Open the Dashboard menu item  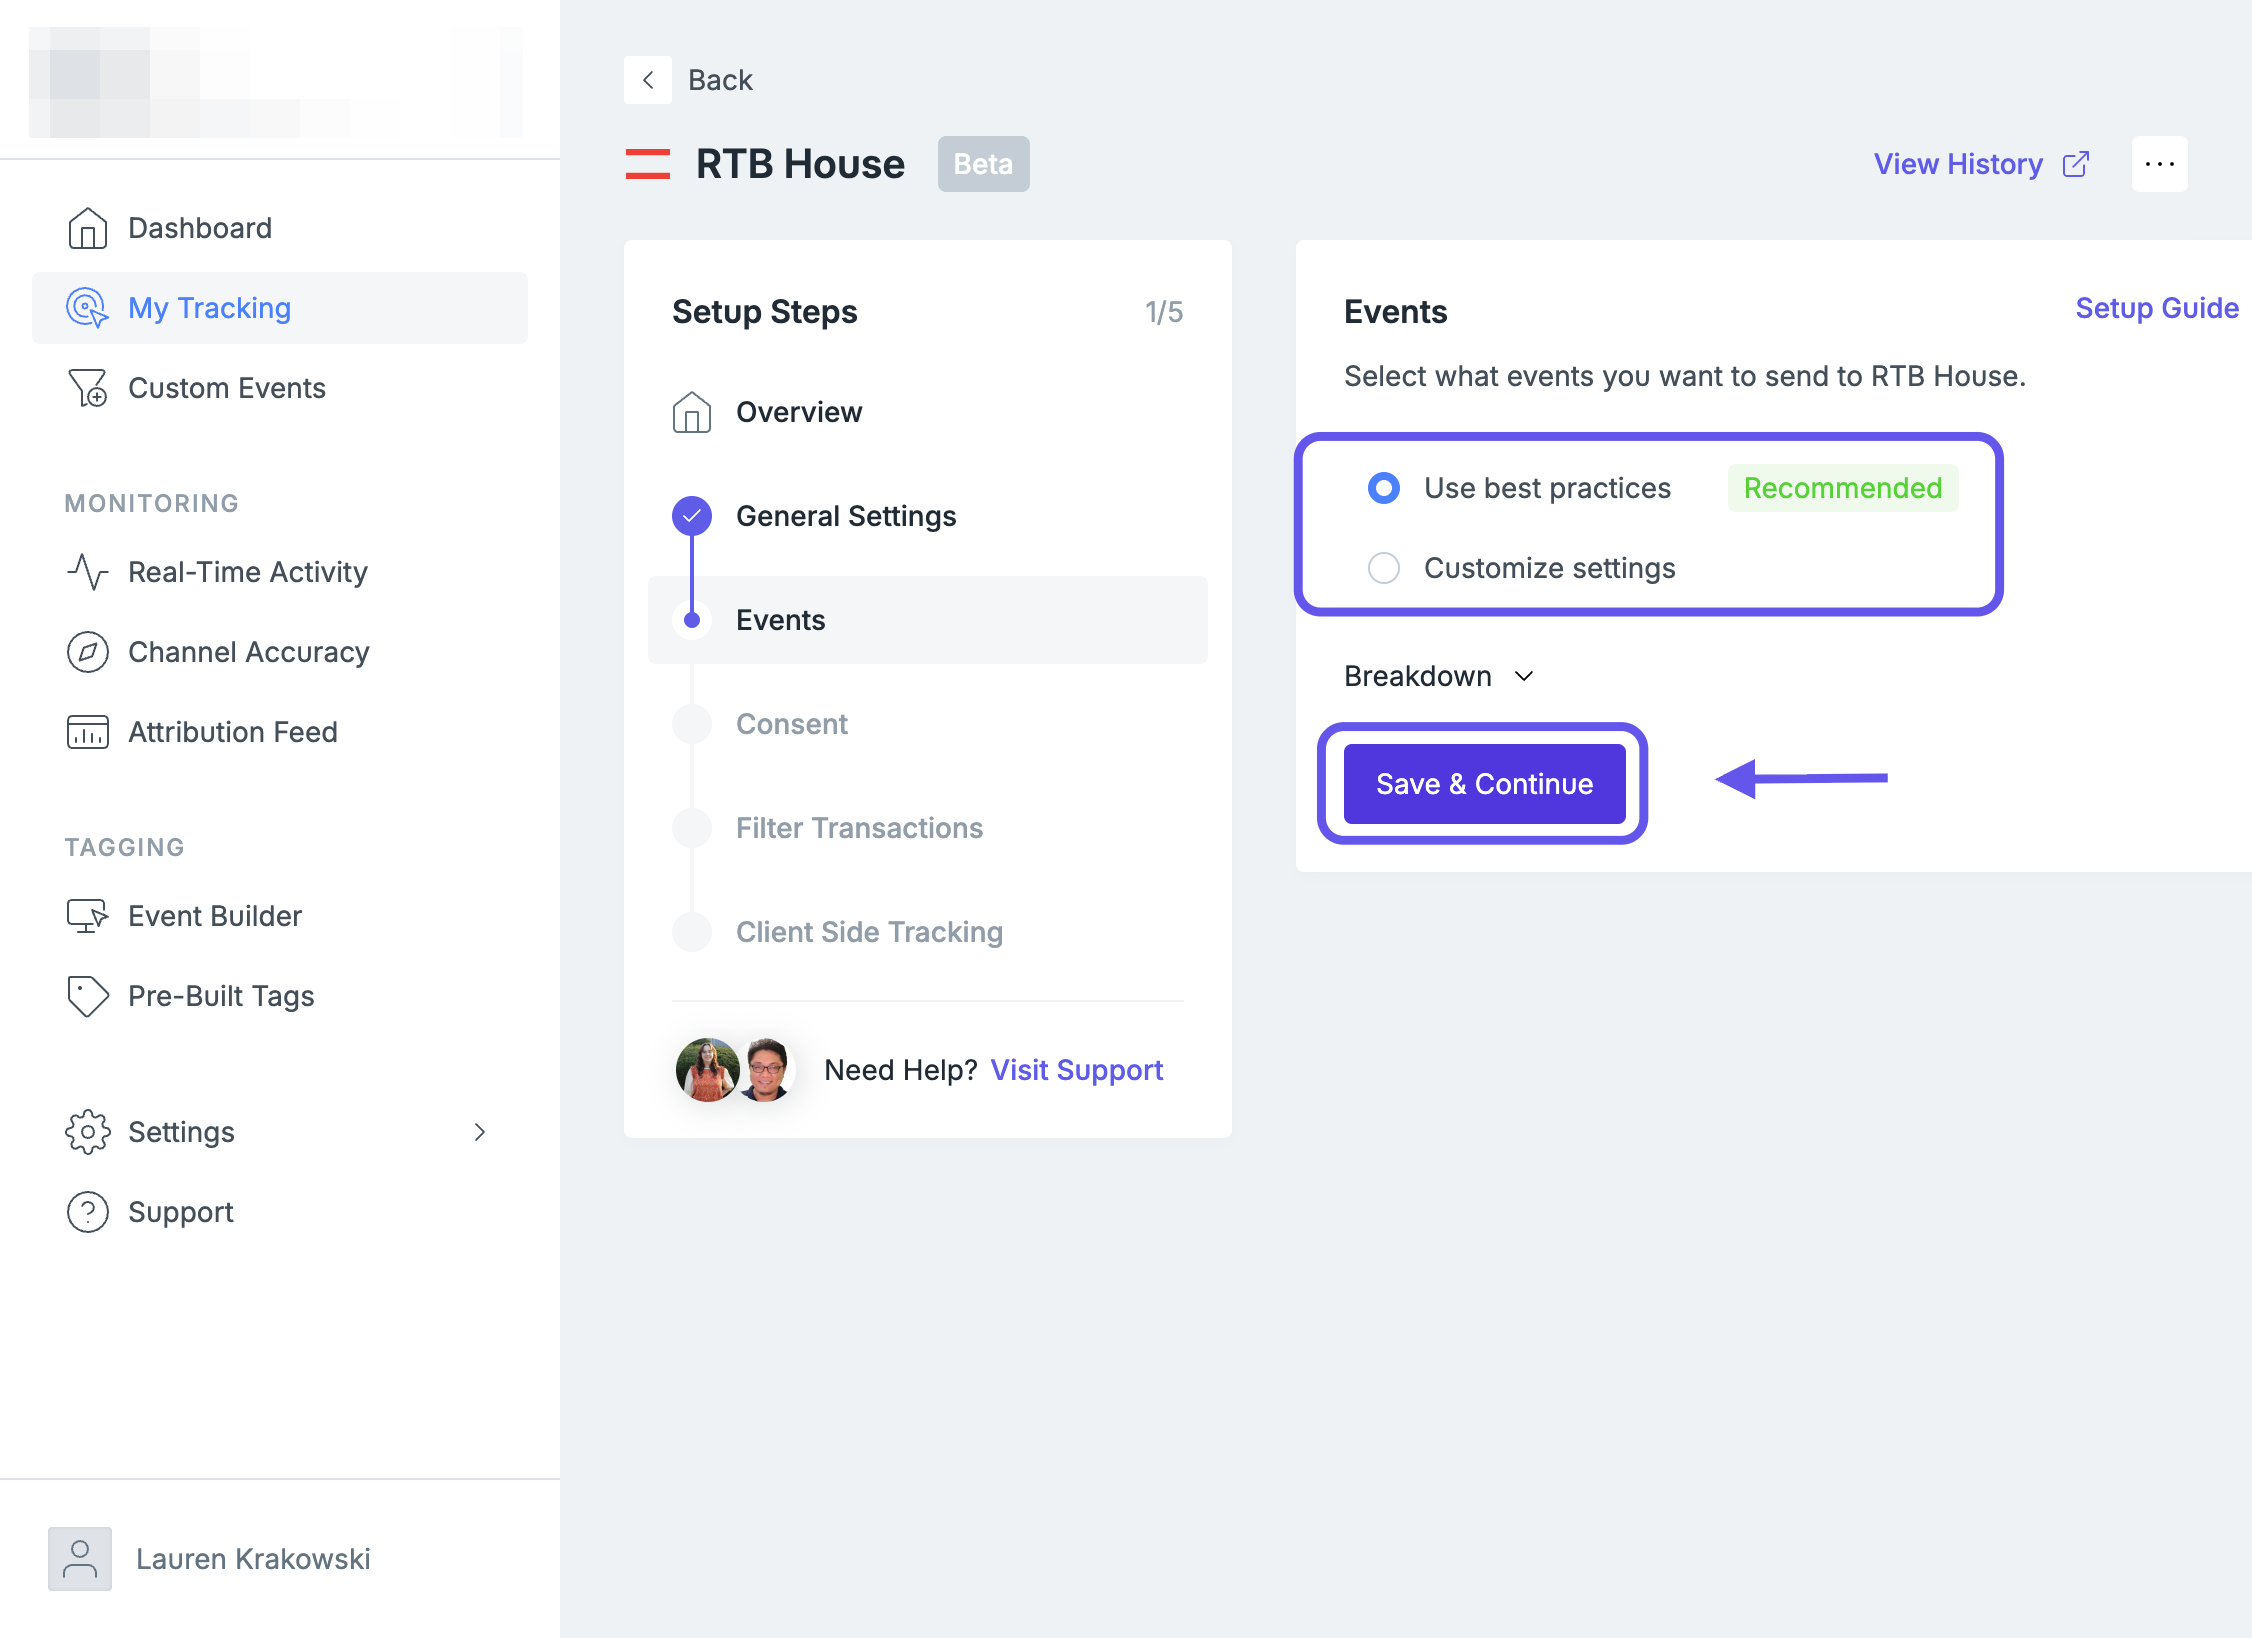280,228
